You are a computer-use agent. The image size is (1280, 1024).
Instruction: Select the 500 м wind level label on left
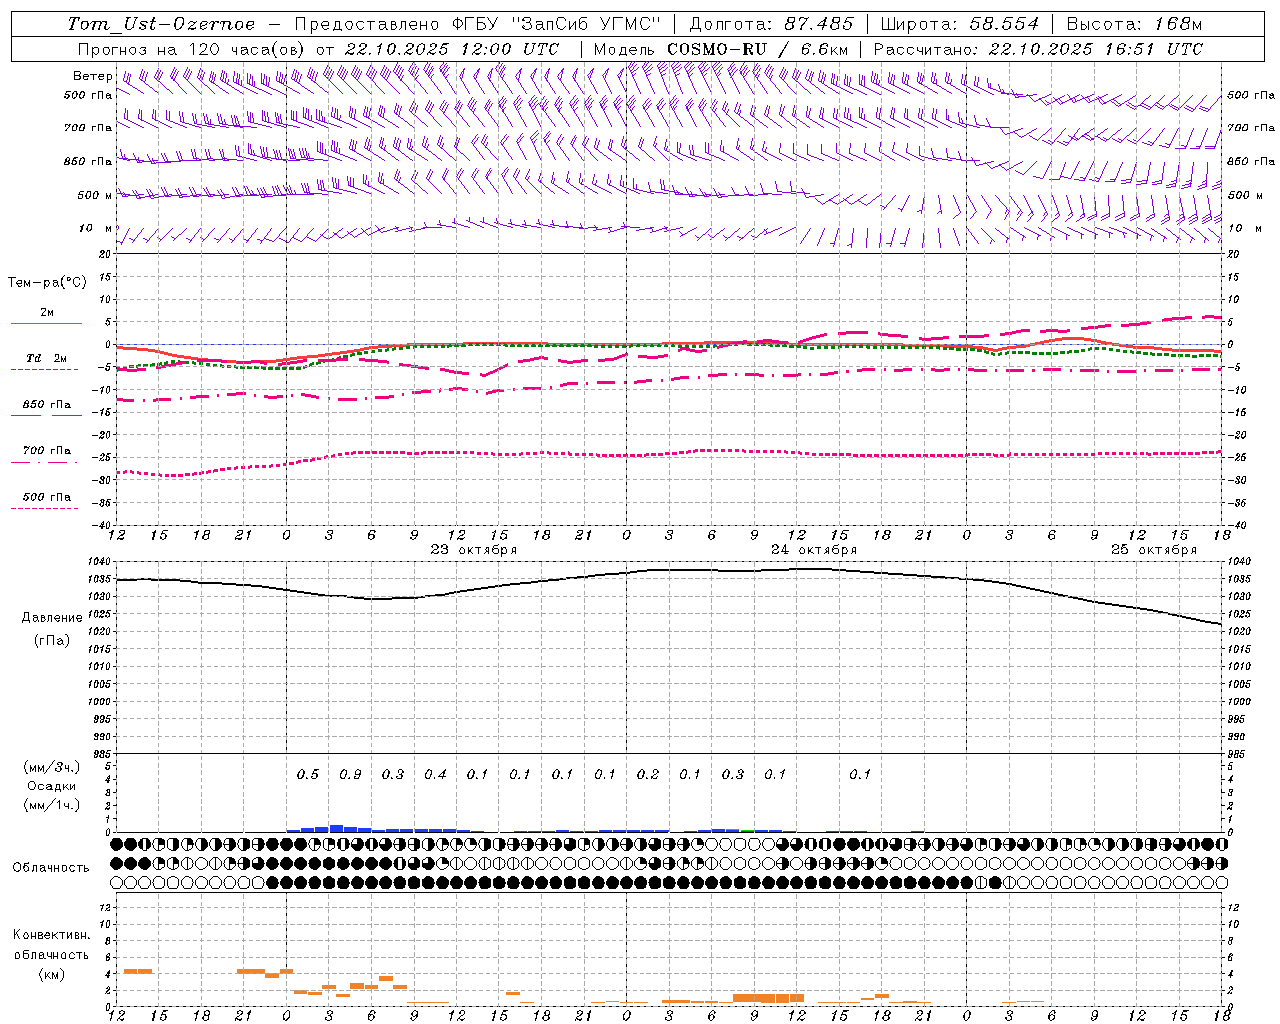(95, 195)
